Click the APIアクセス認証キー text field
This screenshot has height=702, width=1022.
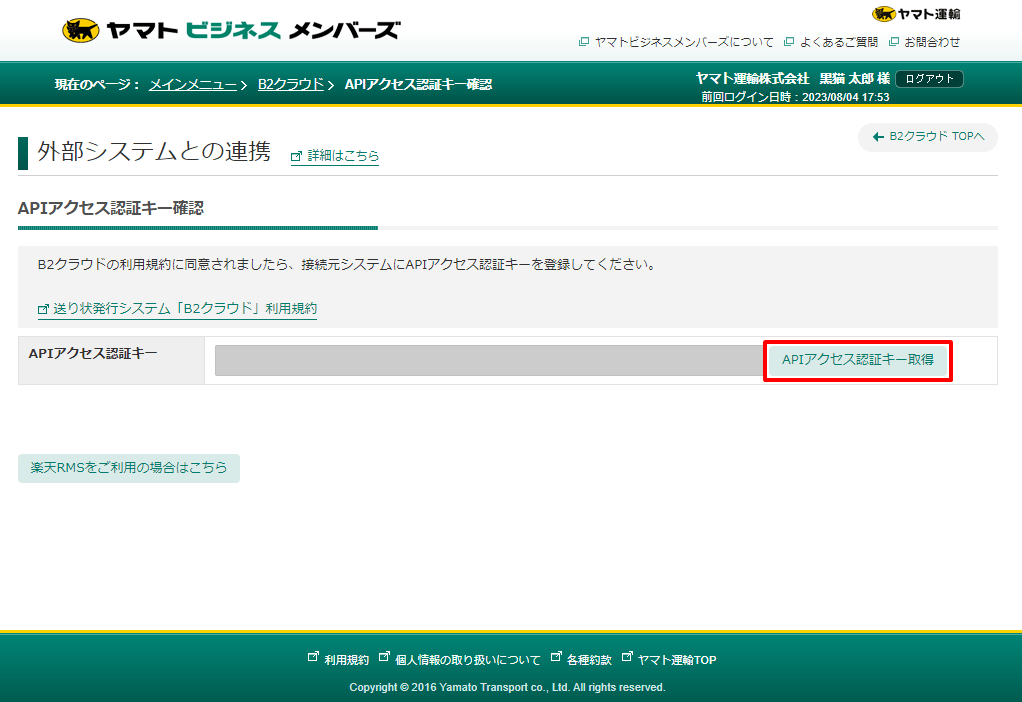click(488, 361)
